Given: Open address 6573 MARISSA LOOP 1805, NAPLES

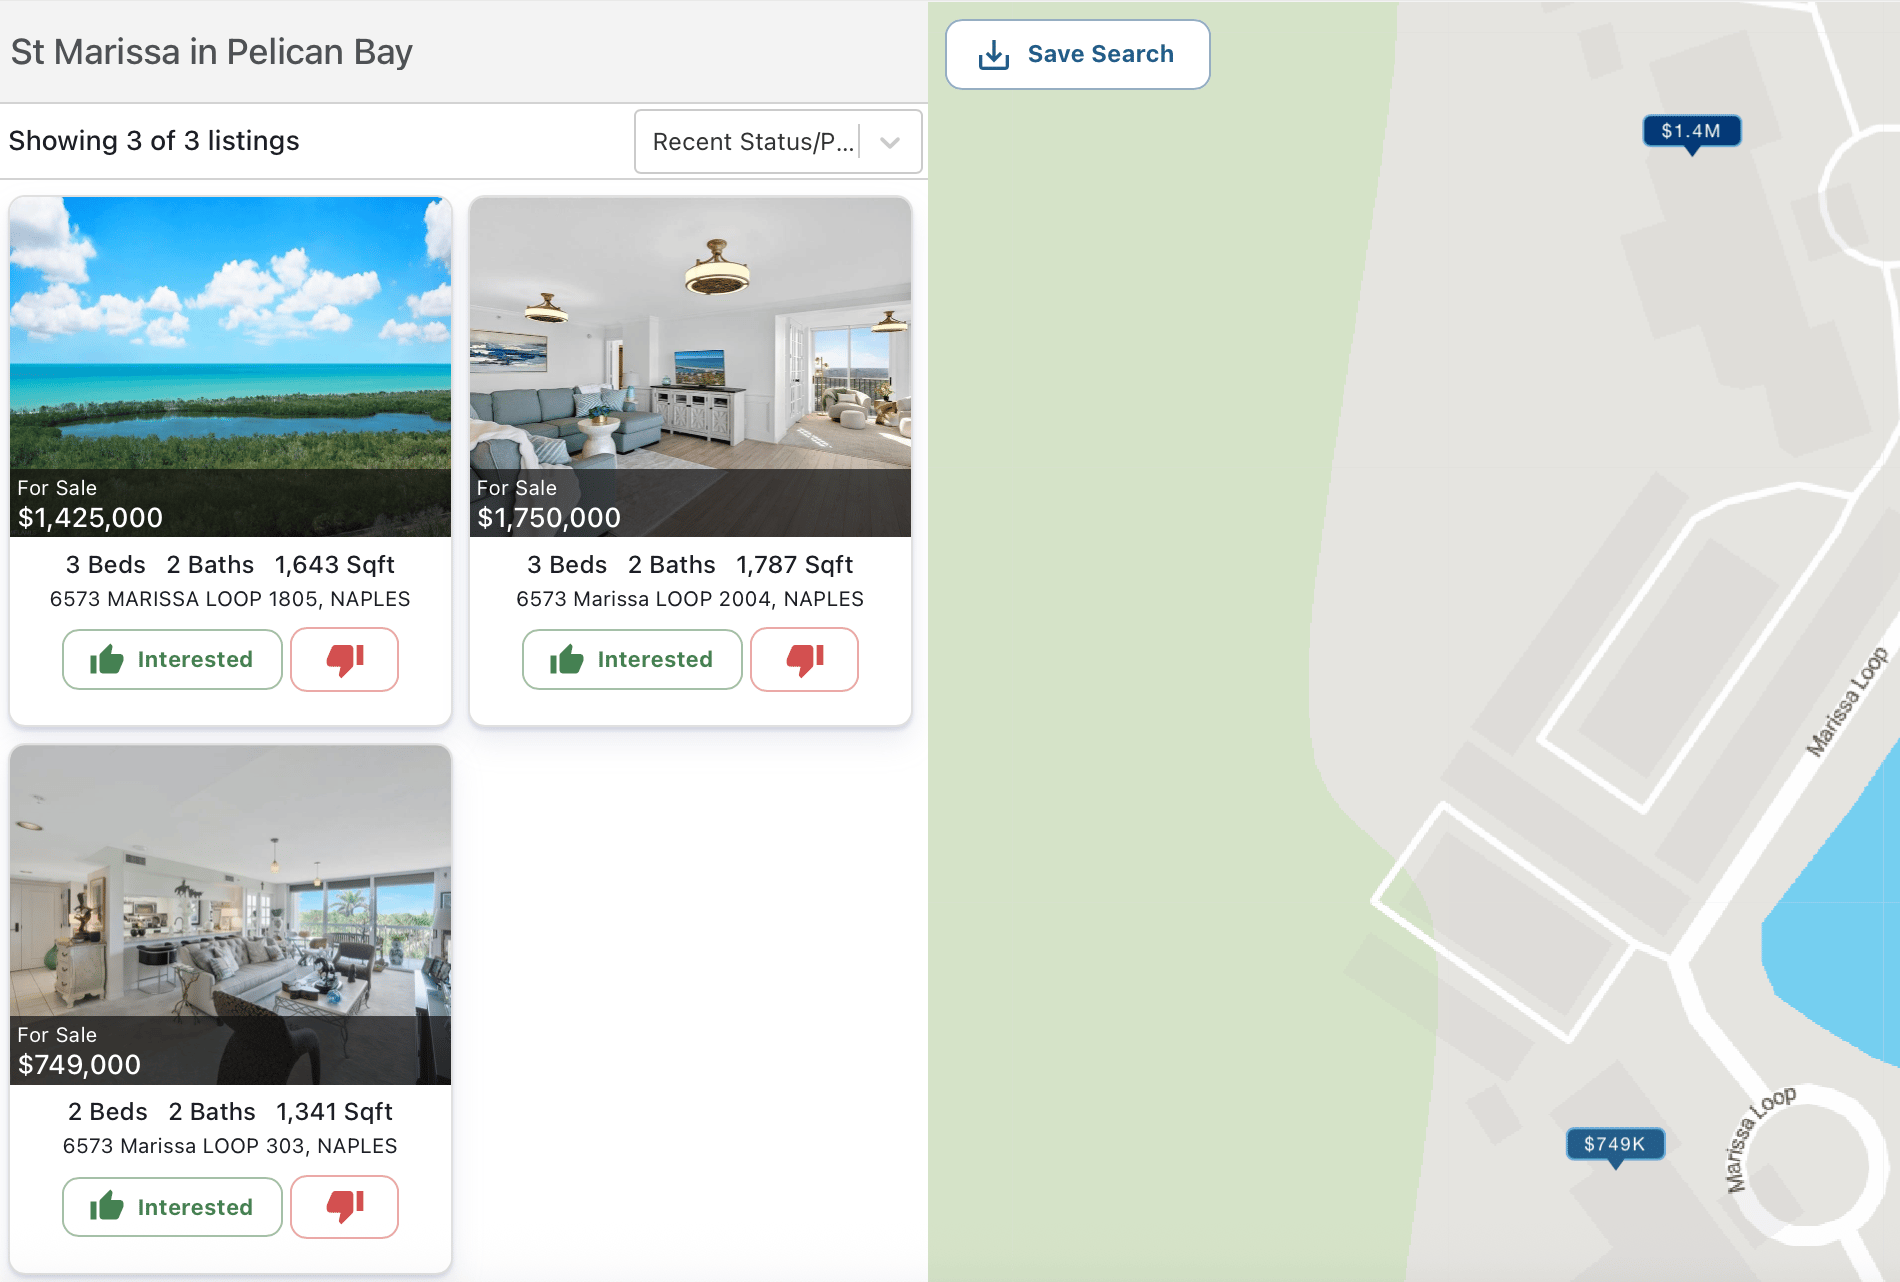Looking at the screenshot, I should [230, 599].
